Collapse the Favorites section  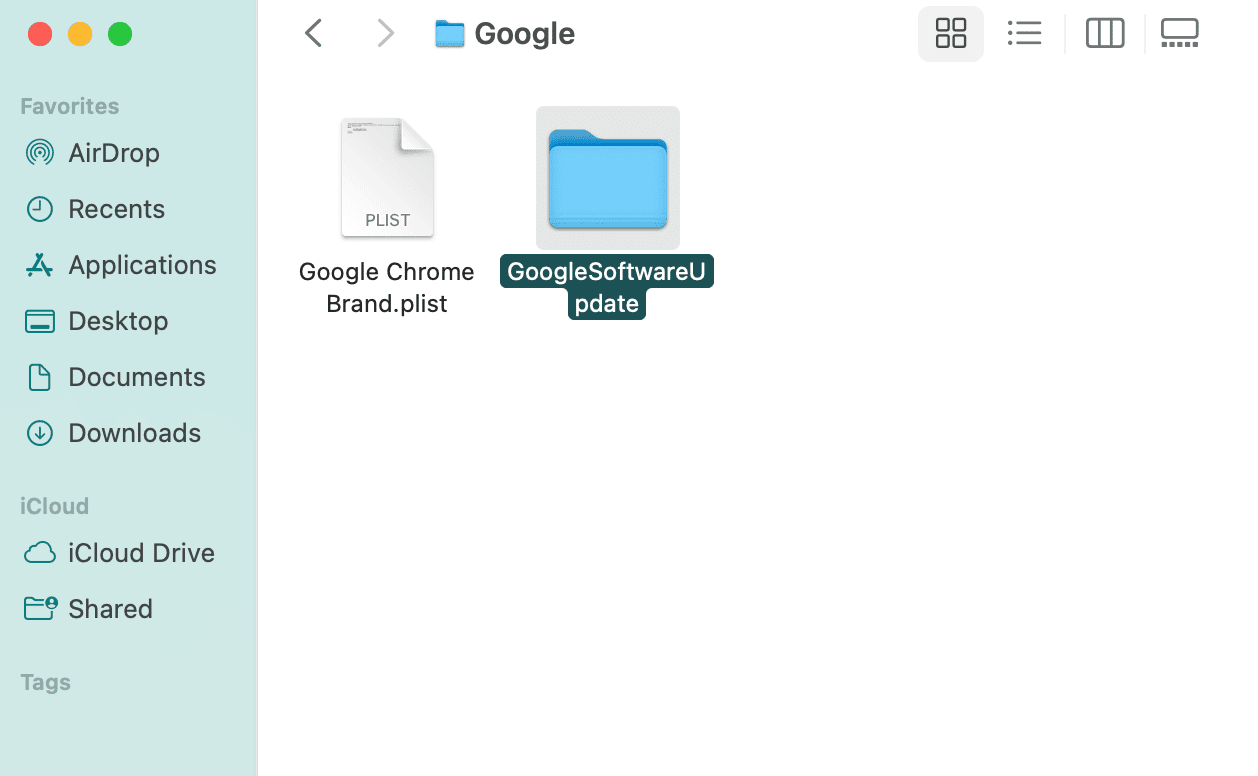point(69,105)
